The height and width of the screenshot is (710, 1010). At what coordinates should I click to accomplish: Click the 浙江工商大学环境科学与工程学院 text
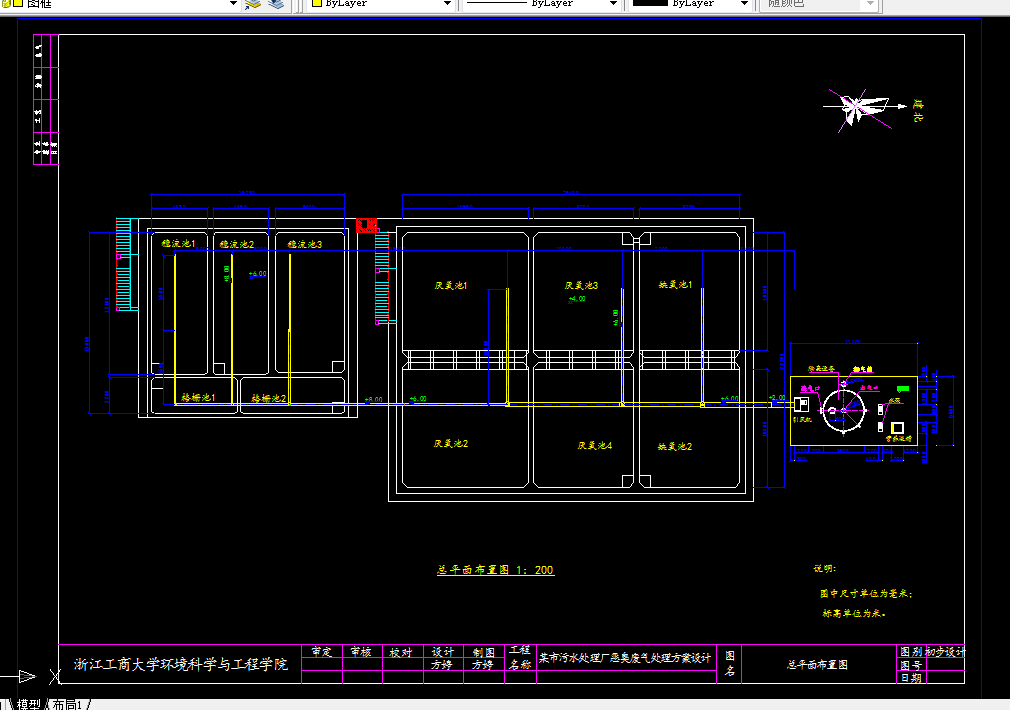click(x=181, y=664)
